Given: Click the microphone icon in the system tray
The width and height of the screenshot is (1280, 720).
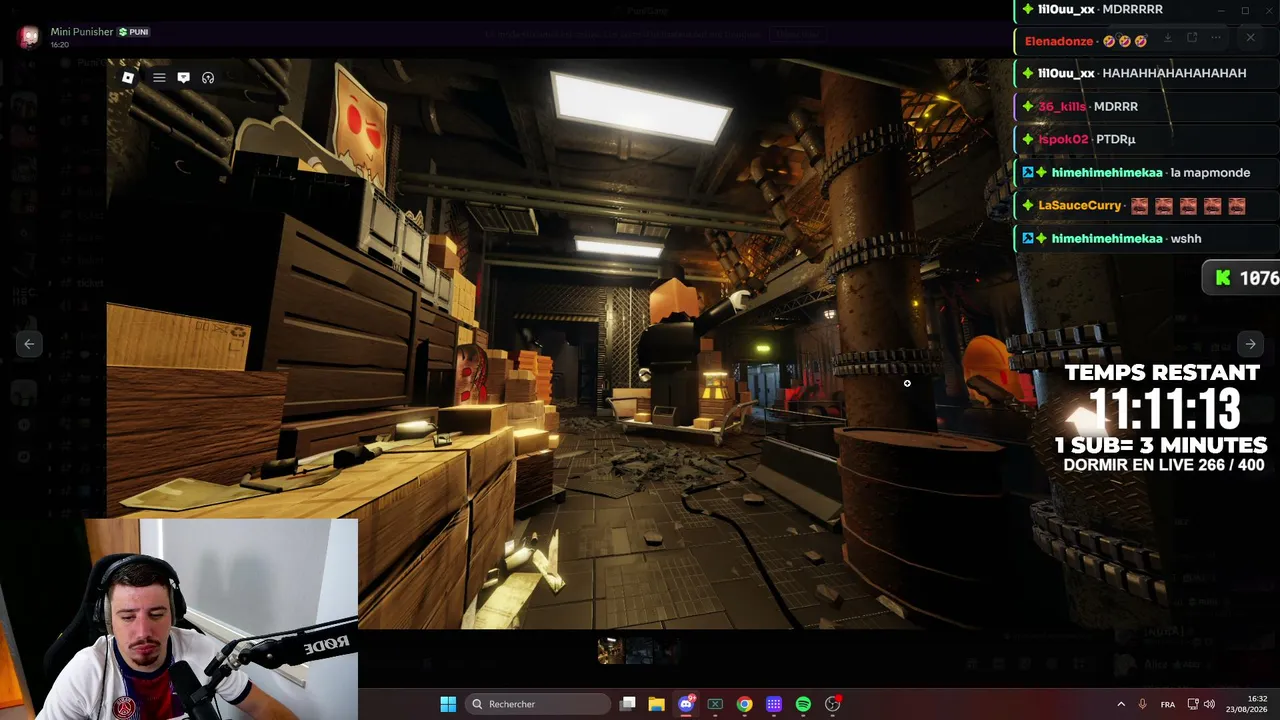Looking at the screenshot, I should 1142,704.
